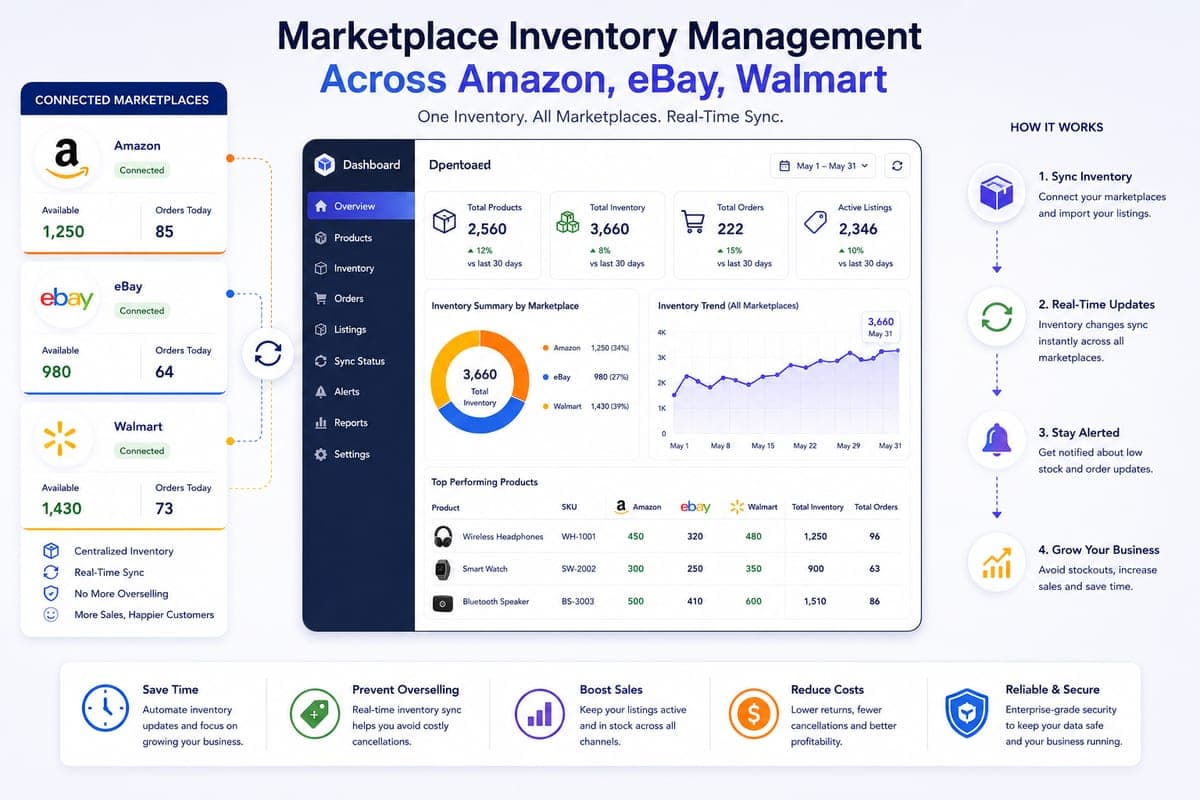Expand the May 1 – May 31 date range
The height and width of the screenshot is (800, 1200).
pos(823,166)
